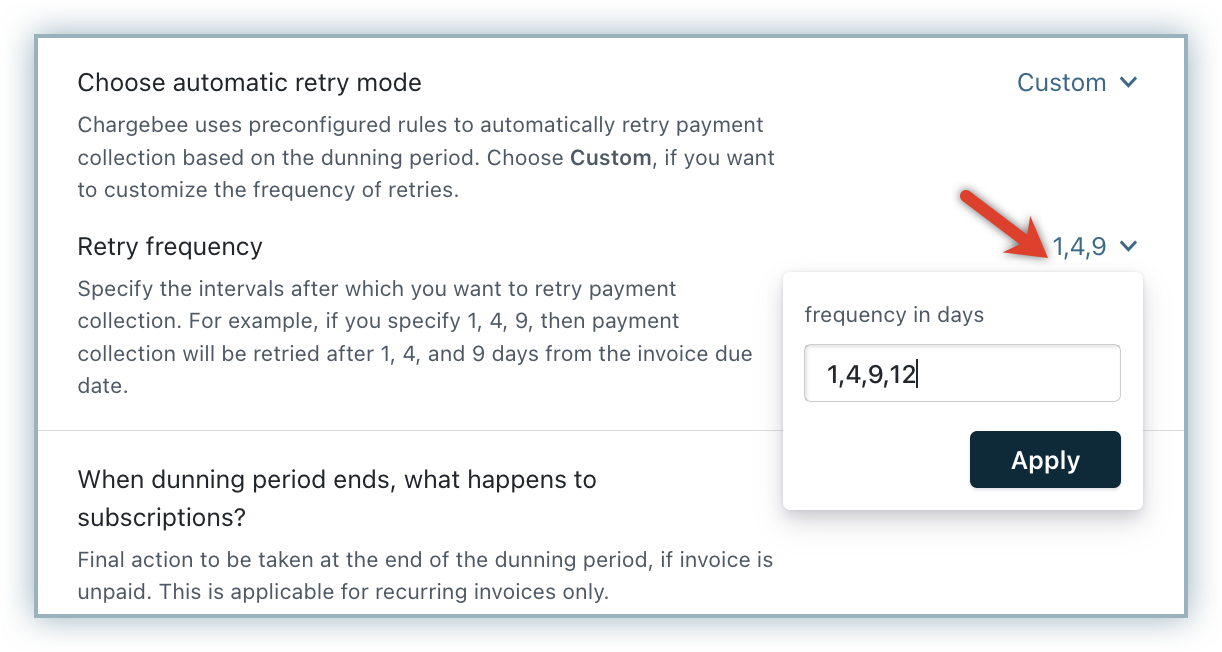Expand the 1,4,9 retry frequency selector
Viewport: 1222px width, 652px height.
(x=1079, y=247)
